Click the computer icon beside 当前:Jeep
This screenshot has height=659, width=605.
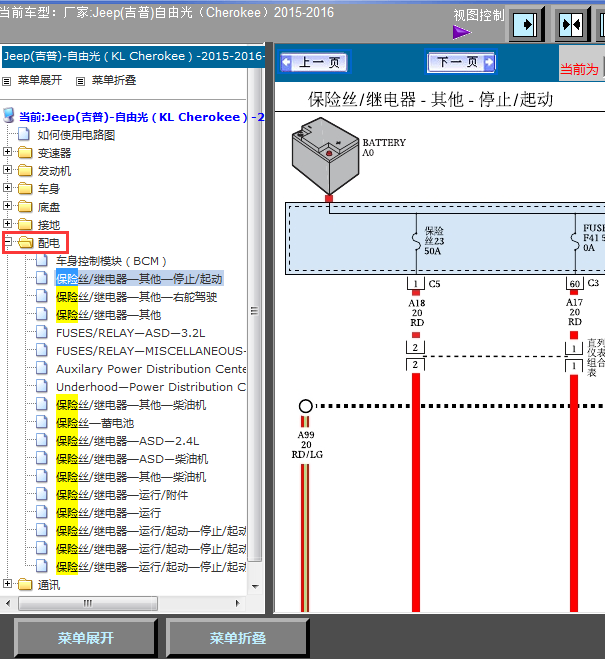point(8,116)
